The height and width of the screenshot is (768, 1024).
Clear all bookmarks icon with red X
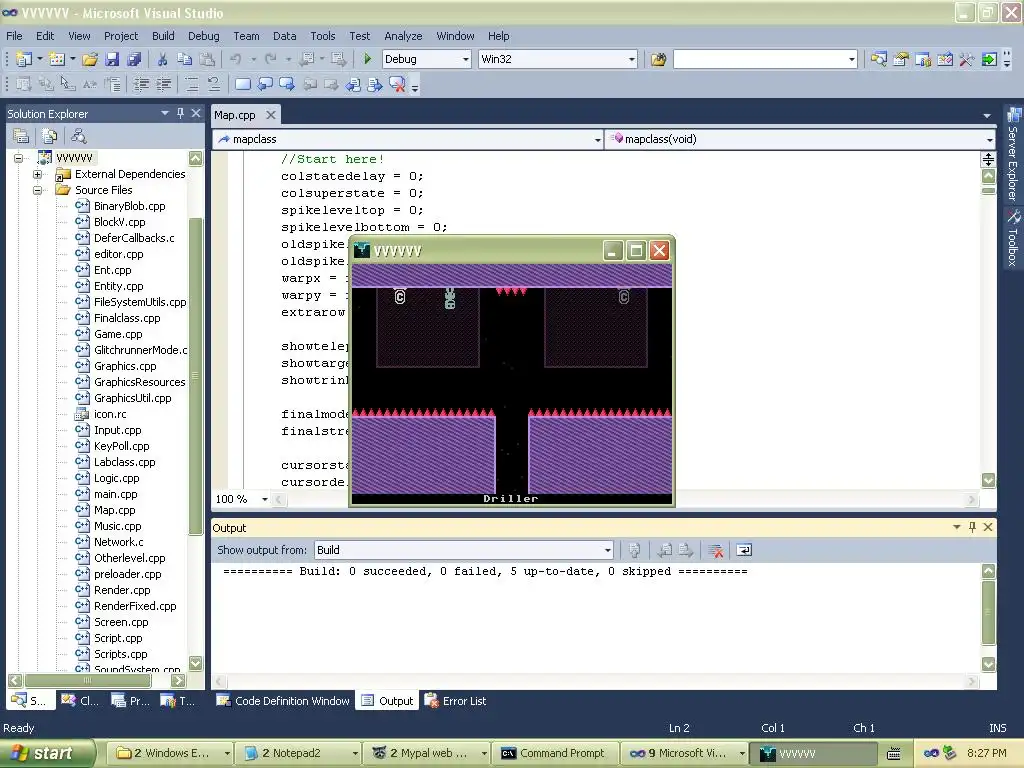397,84
